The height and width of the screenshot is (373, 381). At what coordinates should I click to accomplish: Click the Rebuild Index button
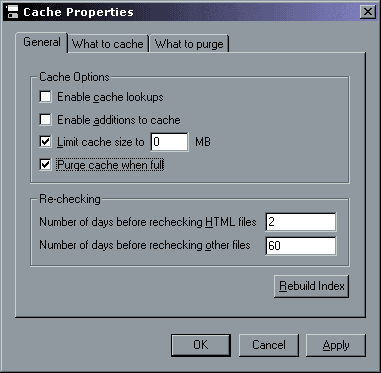pyautogui.click(x=311, y=286)
